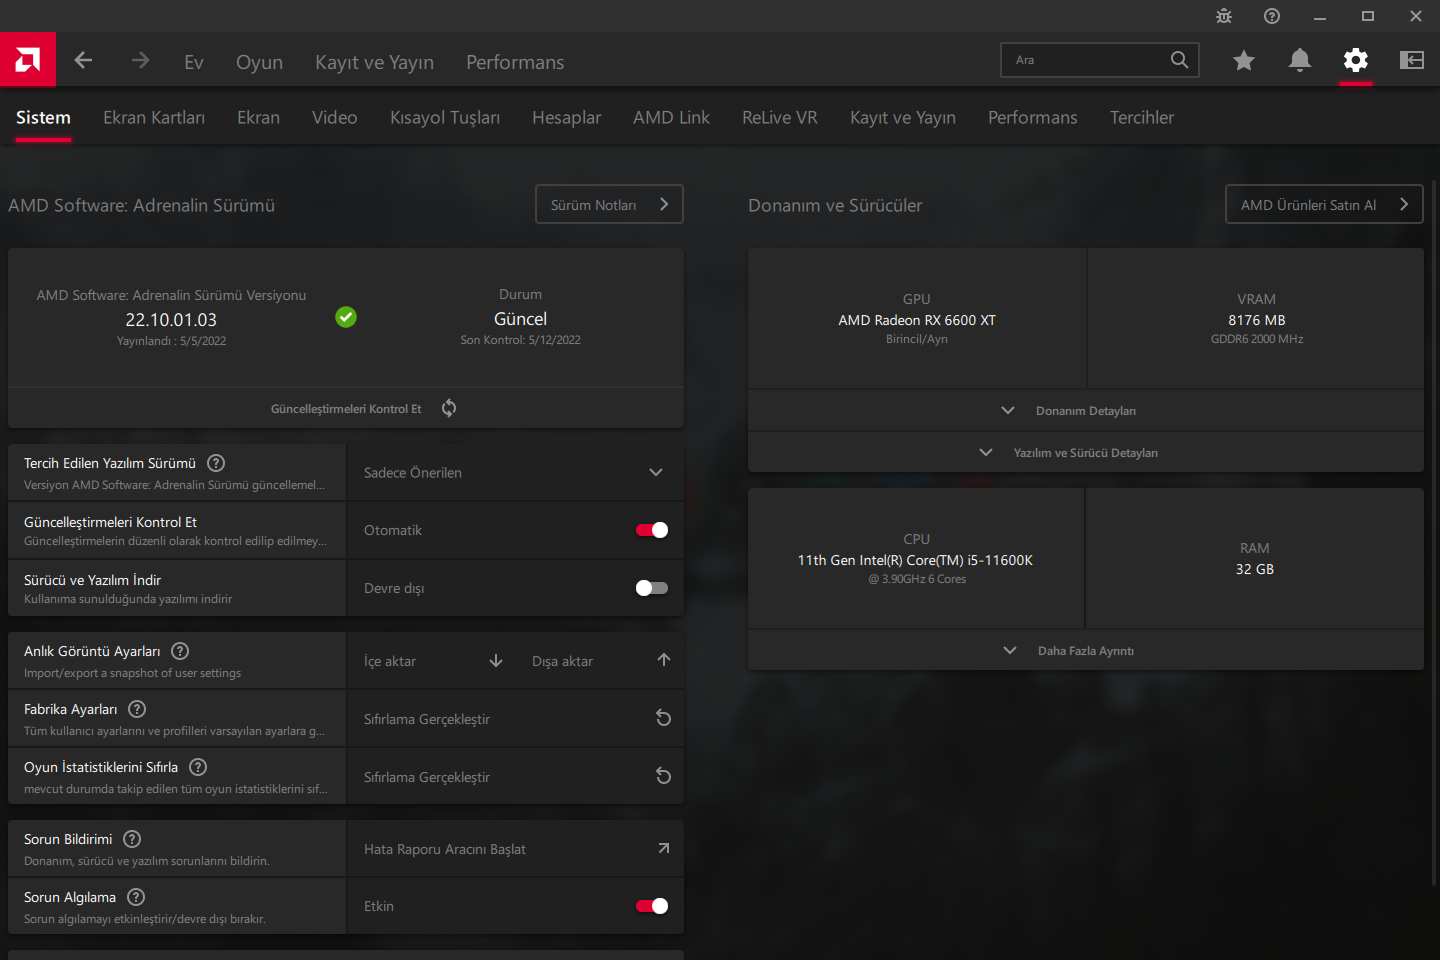Screen dimensions: 1440x960
Task: Click the AMD Radeon RX 6600 XT text
Action: pyautogui.click(x=917, y=320)
